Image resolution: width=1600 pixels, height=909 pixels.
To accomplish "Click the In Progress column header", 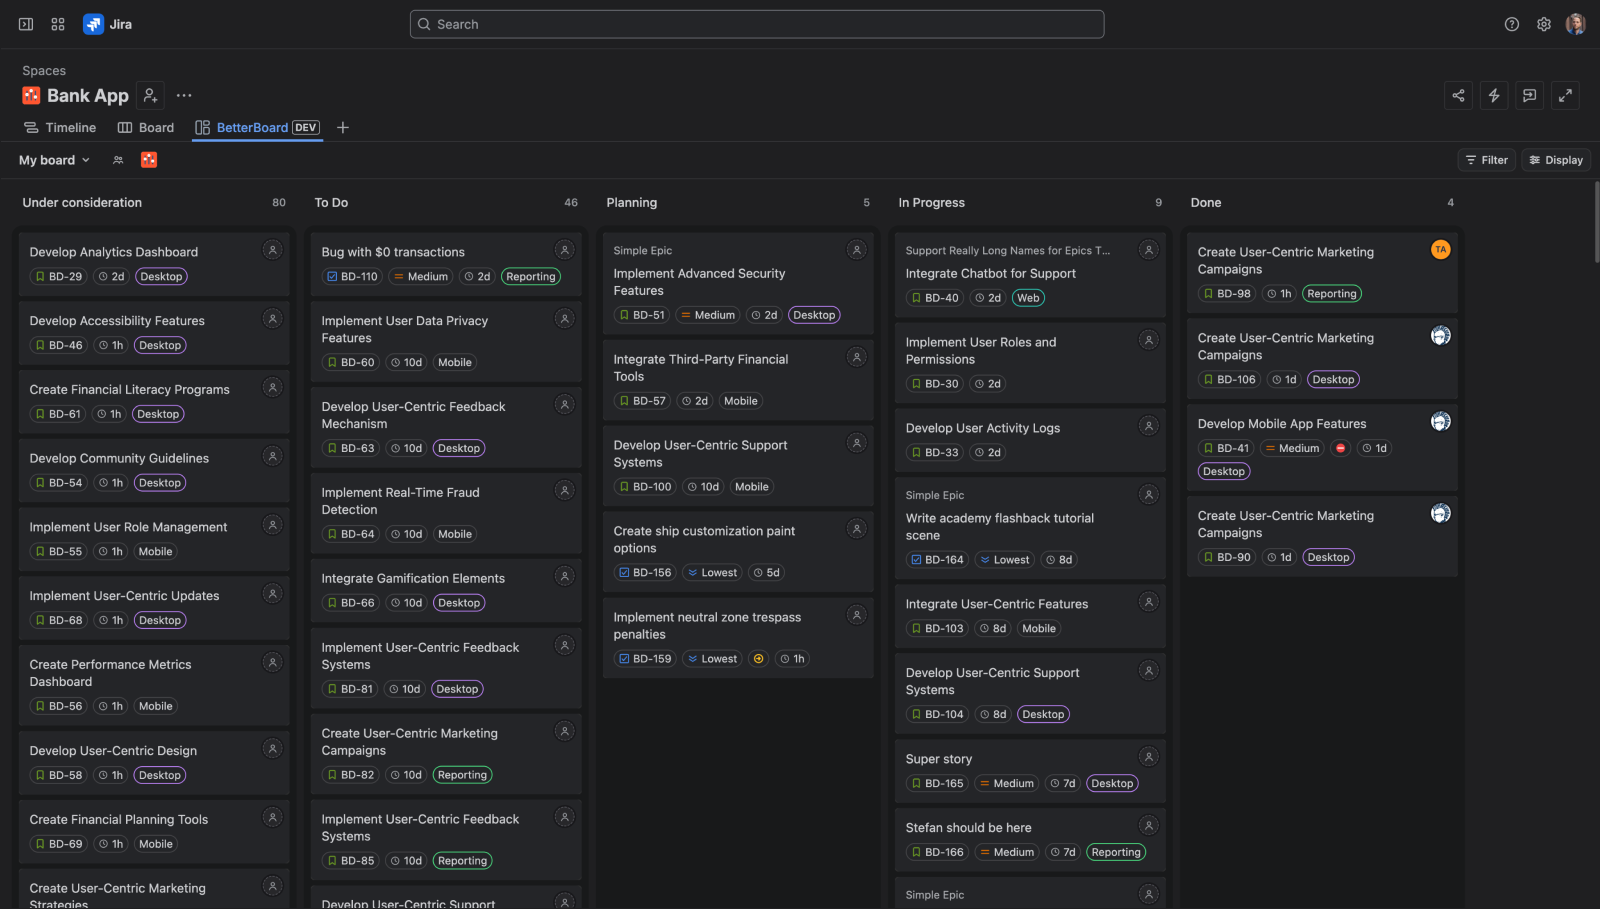I will [931, 202].
